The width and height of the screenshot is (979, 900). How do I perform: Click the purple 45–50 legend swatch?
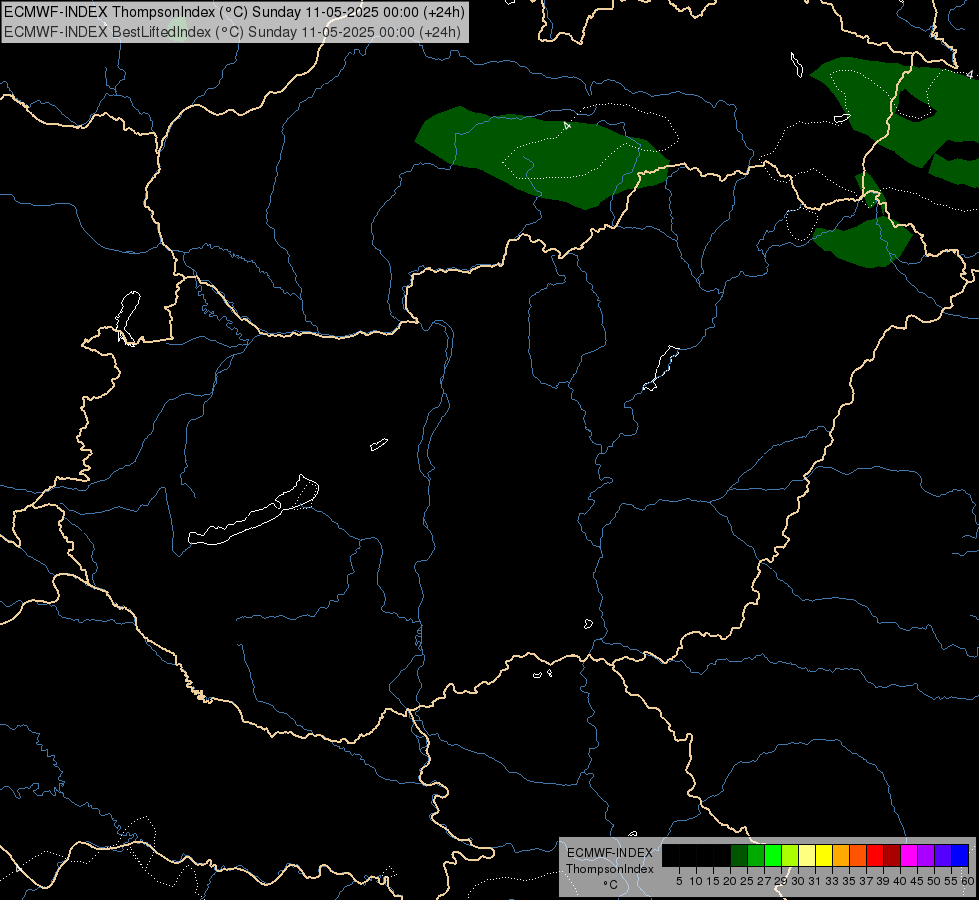pos(927,855)
